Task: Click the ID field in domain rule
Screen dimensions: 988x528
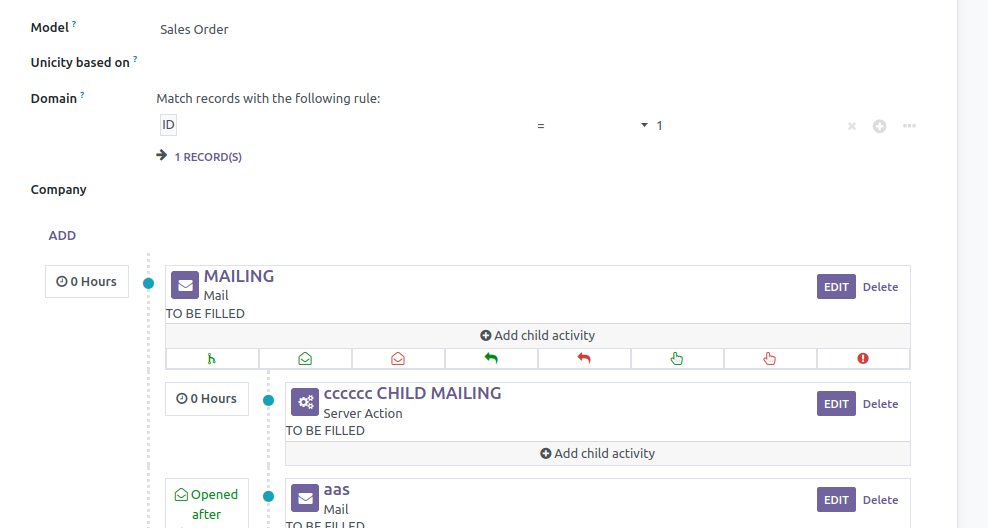Action: tap(168, 125)
